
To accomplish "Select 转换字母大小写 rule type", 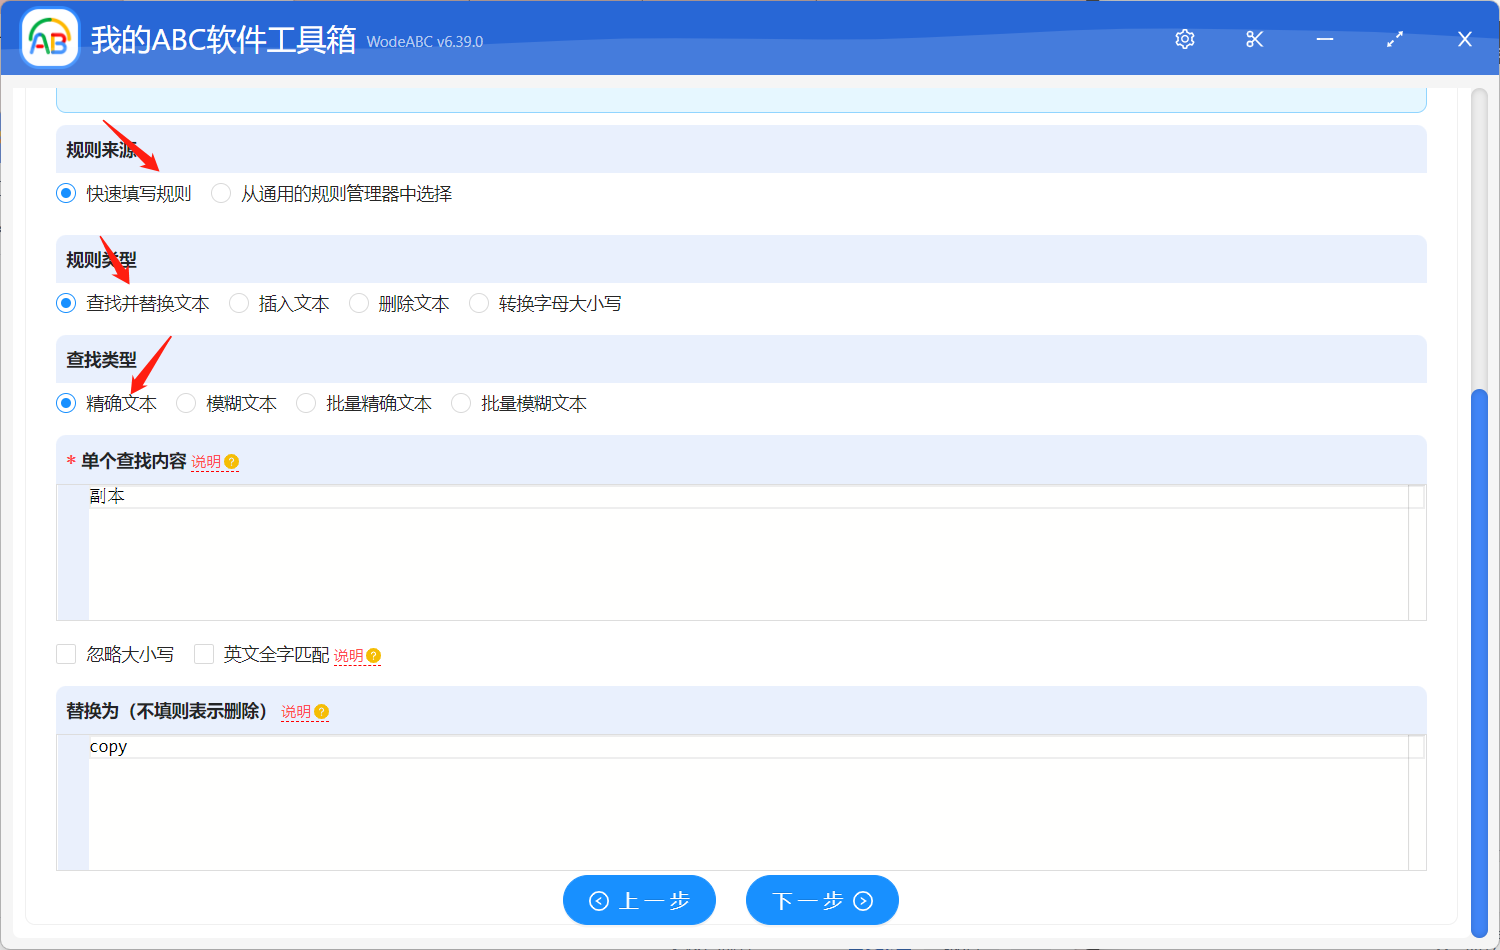I will tap(479, 303).
